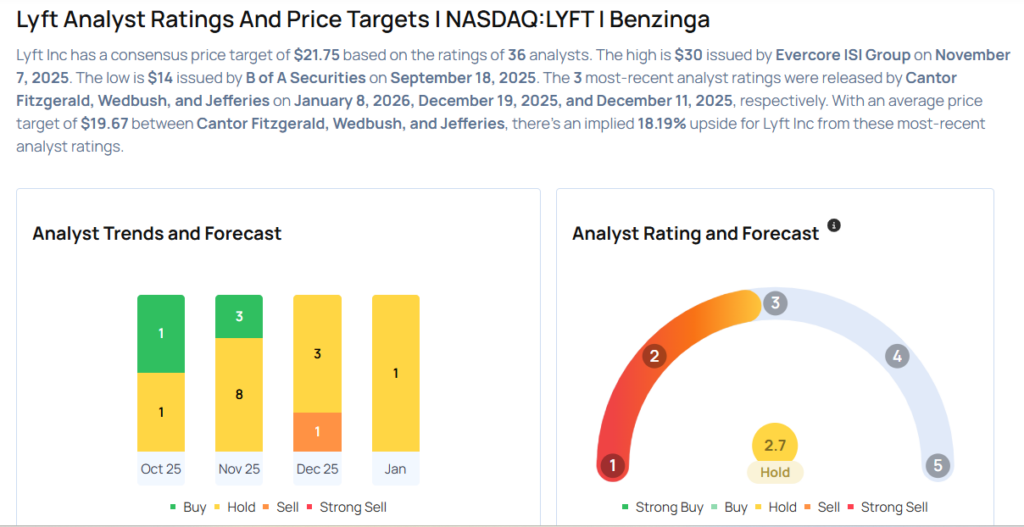Select gauge marker number 3
The height and width of the screenshot is (527, 1024).
774,304
